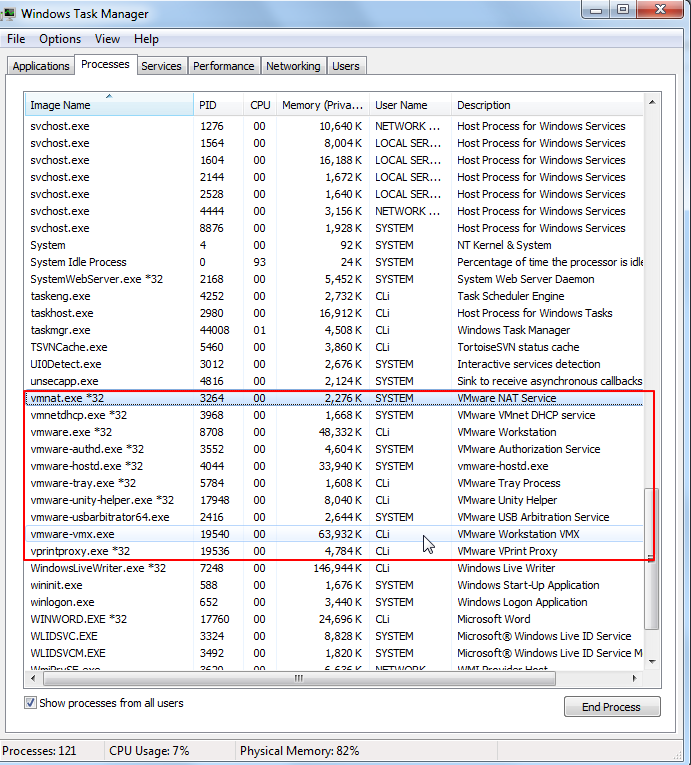Select the WLIDSVC.EXE process

(x=334, y=636)
